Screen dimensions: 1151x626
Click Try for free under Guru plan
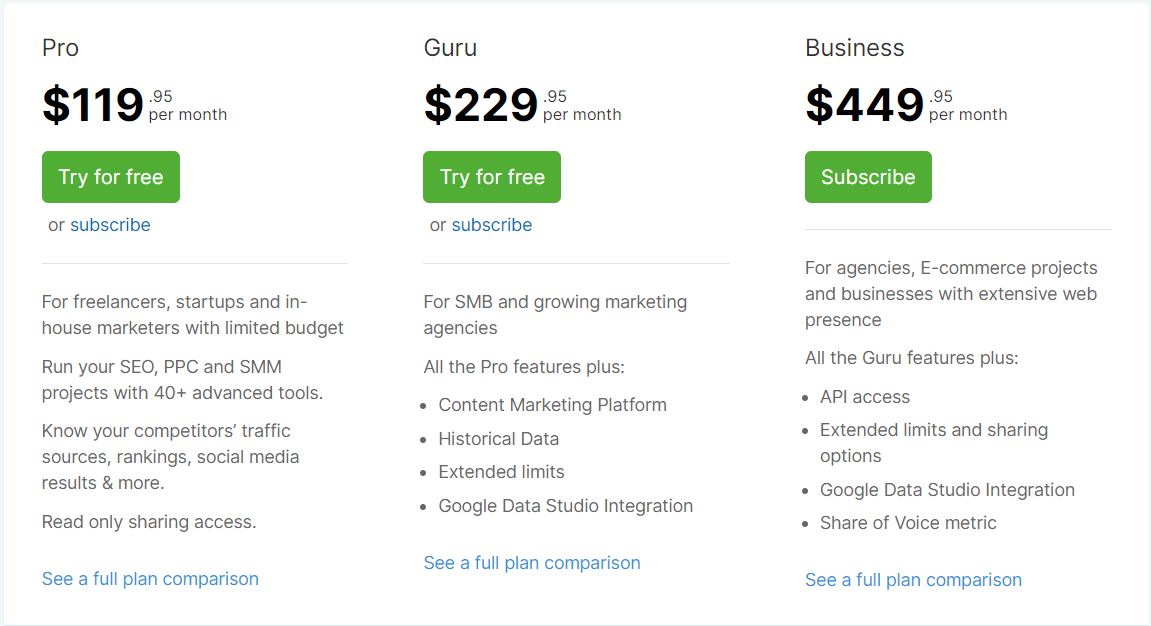point(492,177)
